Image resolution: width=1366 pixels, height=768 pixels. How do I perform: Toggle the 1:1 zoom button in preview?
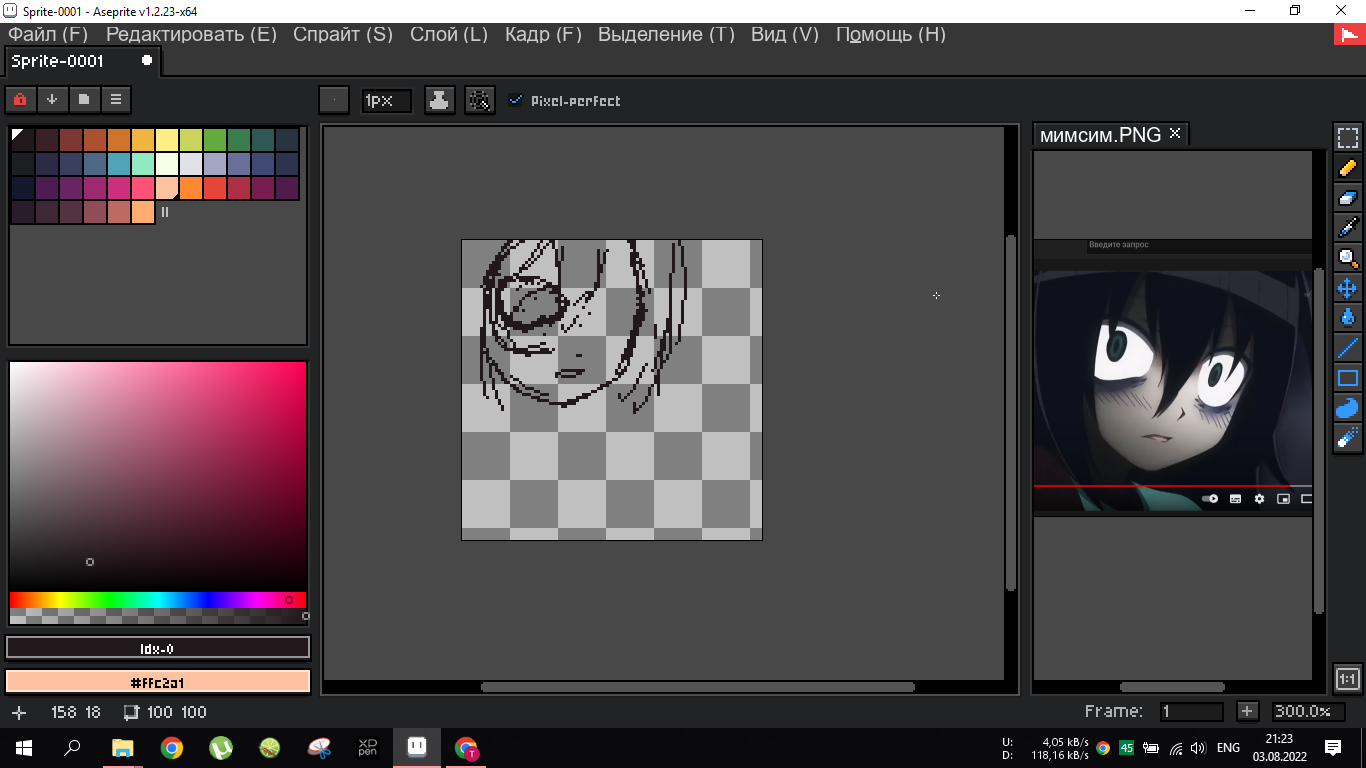click(1347, 679)
